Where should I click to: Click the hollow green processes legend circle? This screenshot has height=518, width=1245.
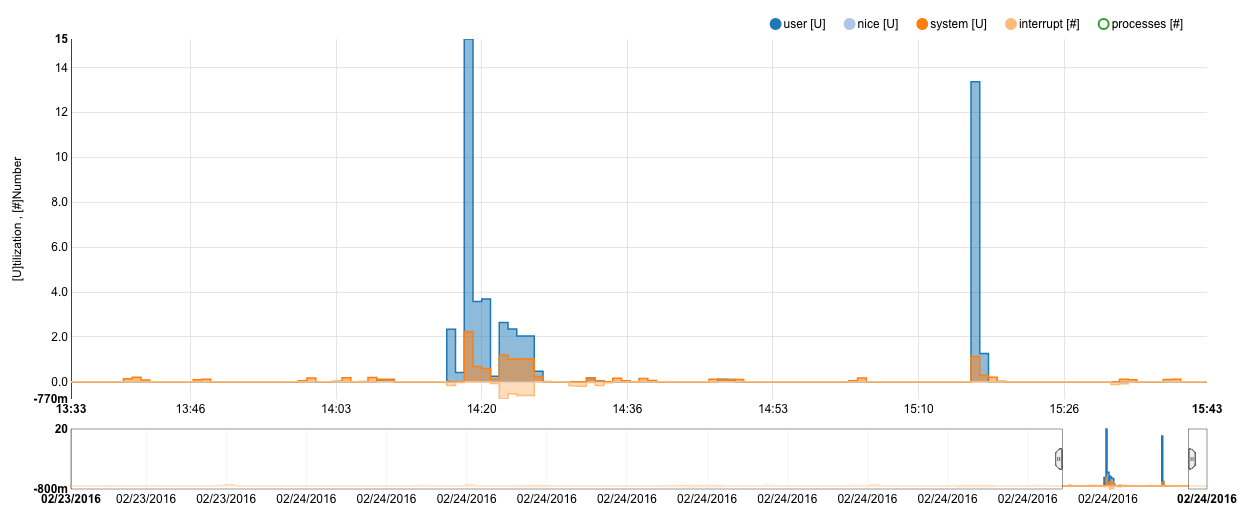coord(1103,24)
